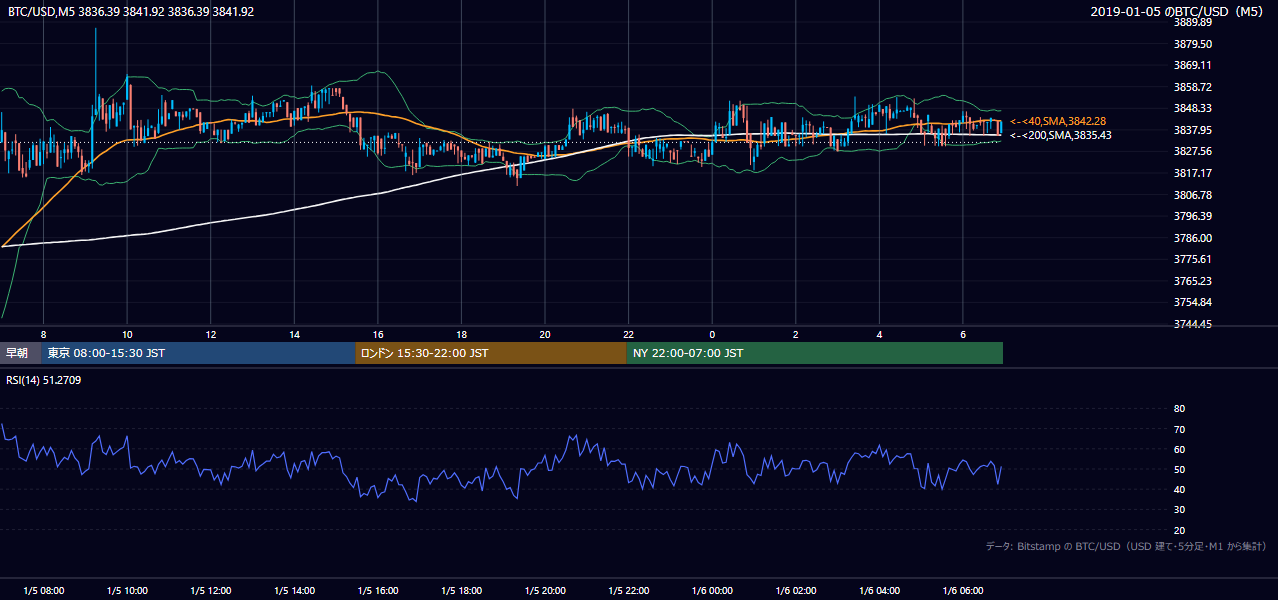
Task: Click the 1/5 16:00 time label
Action: (x=378, y=591)
